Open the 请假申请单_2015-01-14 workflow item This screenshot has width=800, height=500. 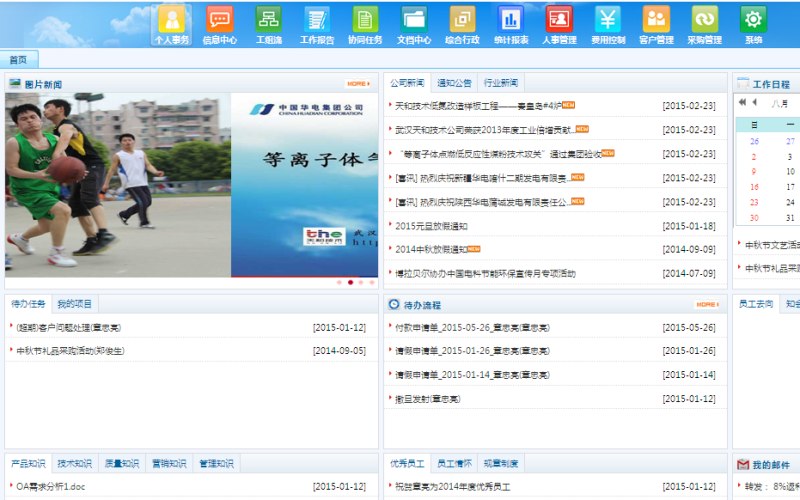tap(472, 375)
